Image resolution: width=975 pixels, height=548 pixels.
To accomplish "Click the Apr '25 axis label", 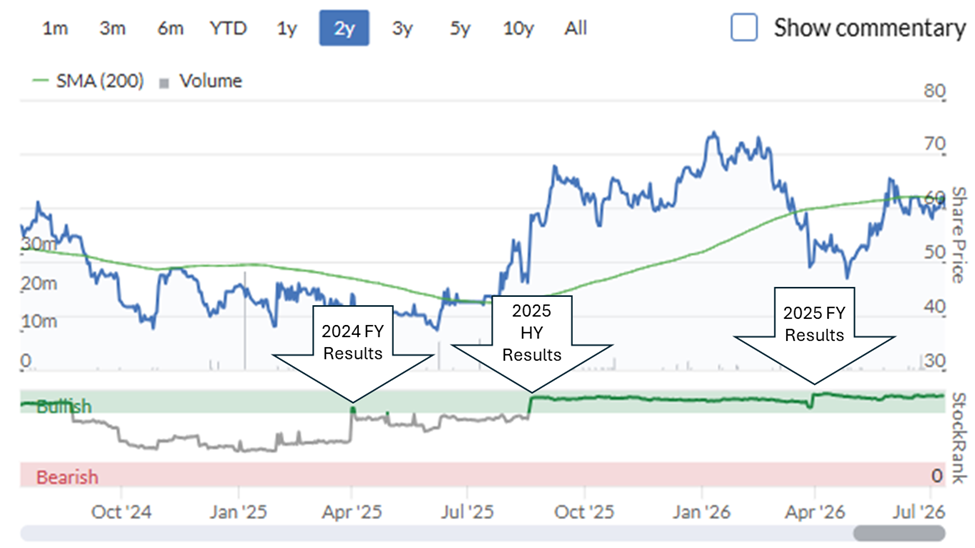I will tap(352, 512).
